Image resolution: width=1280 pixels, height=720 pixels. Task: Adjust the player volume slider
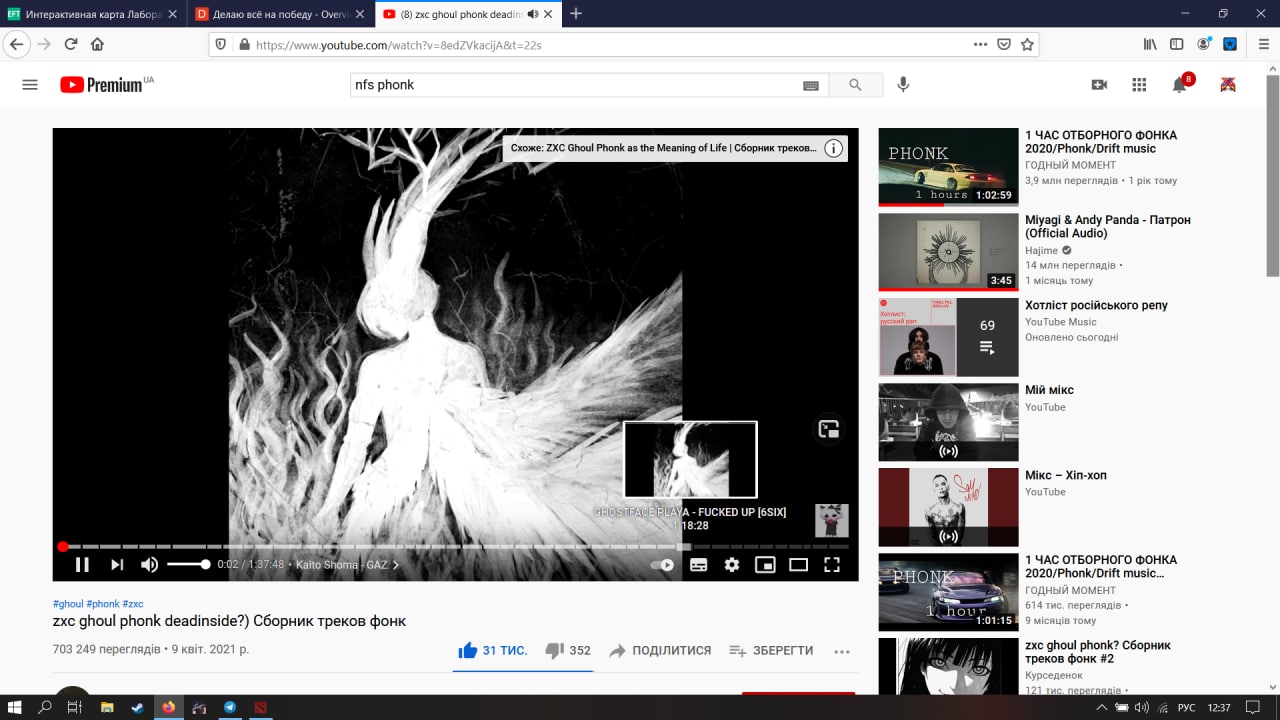tap(188, 565)
